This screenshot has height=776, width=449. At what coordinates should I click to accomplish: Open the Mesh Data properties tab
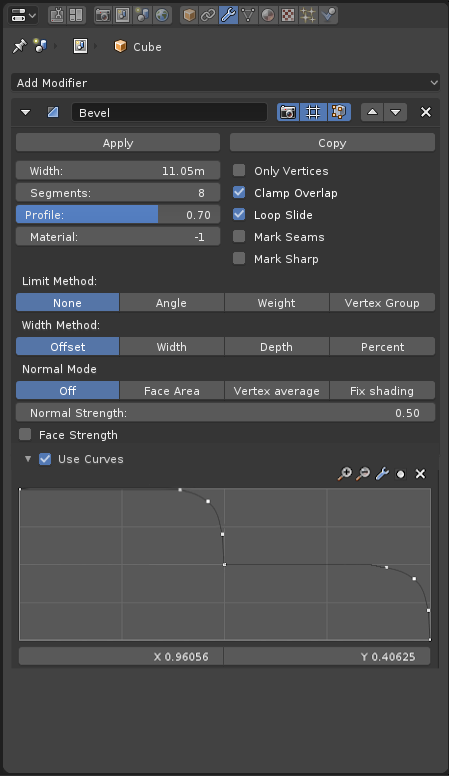pyautogui.click(x=248, y=15)
